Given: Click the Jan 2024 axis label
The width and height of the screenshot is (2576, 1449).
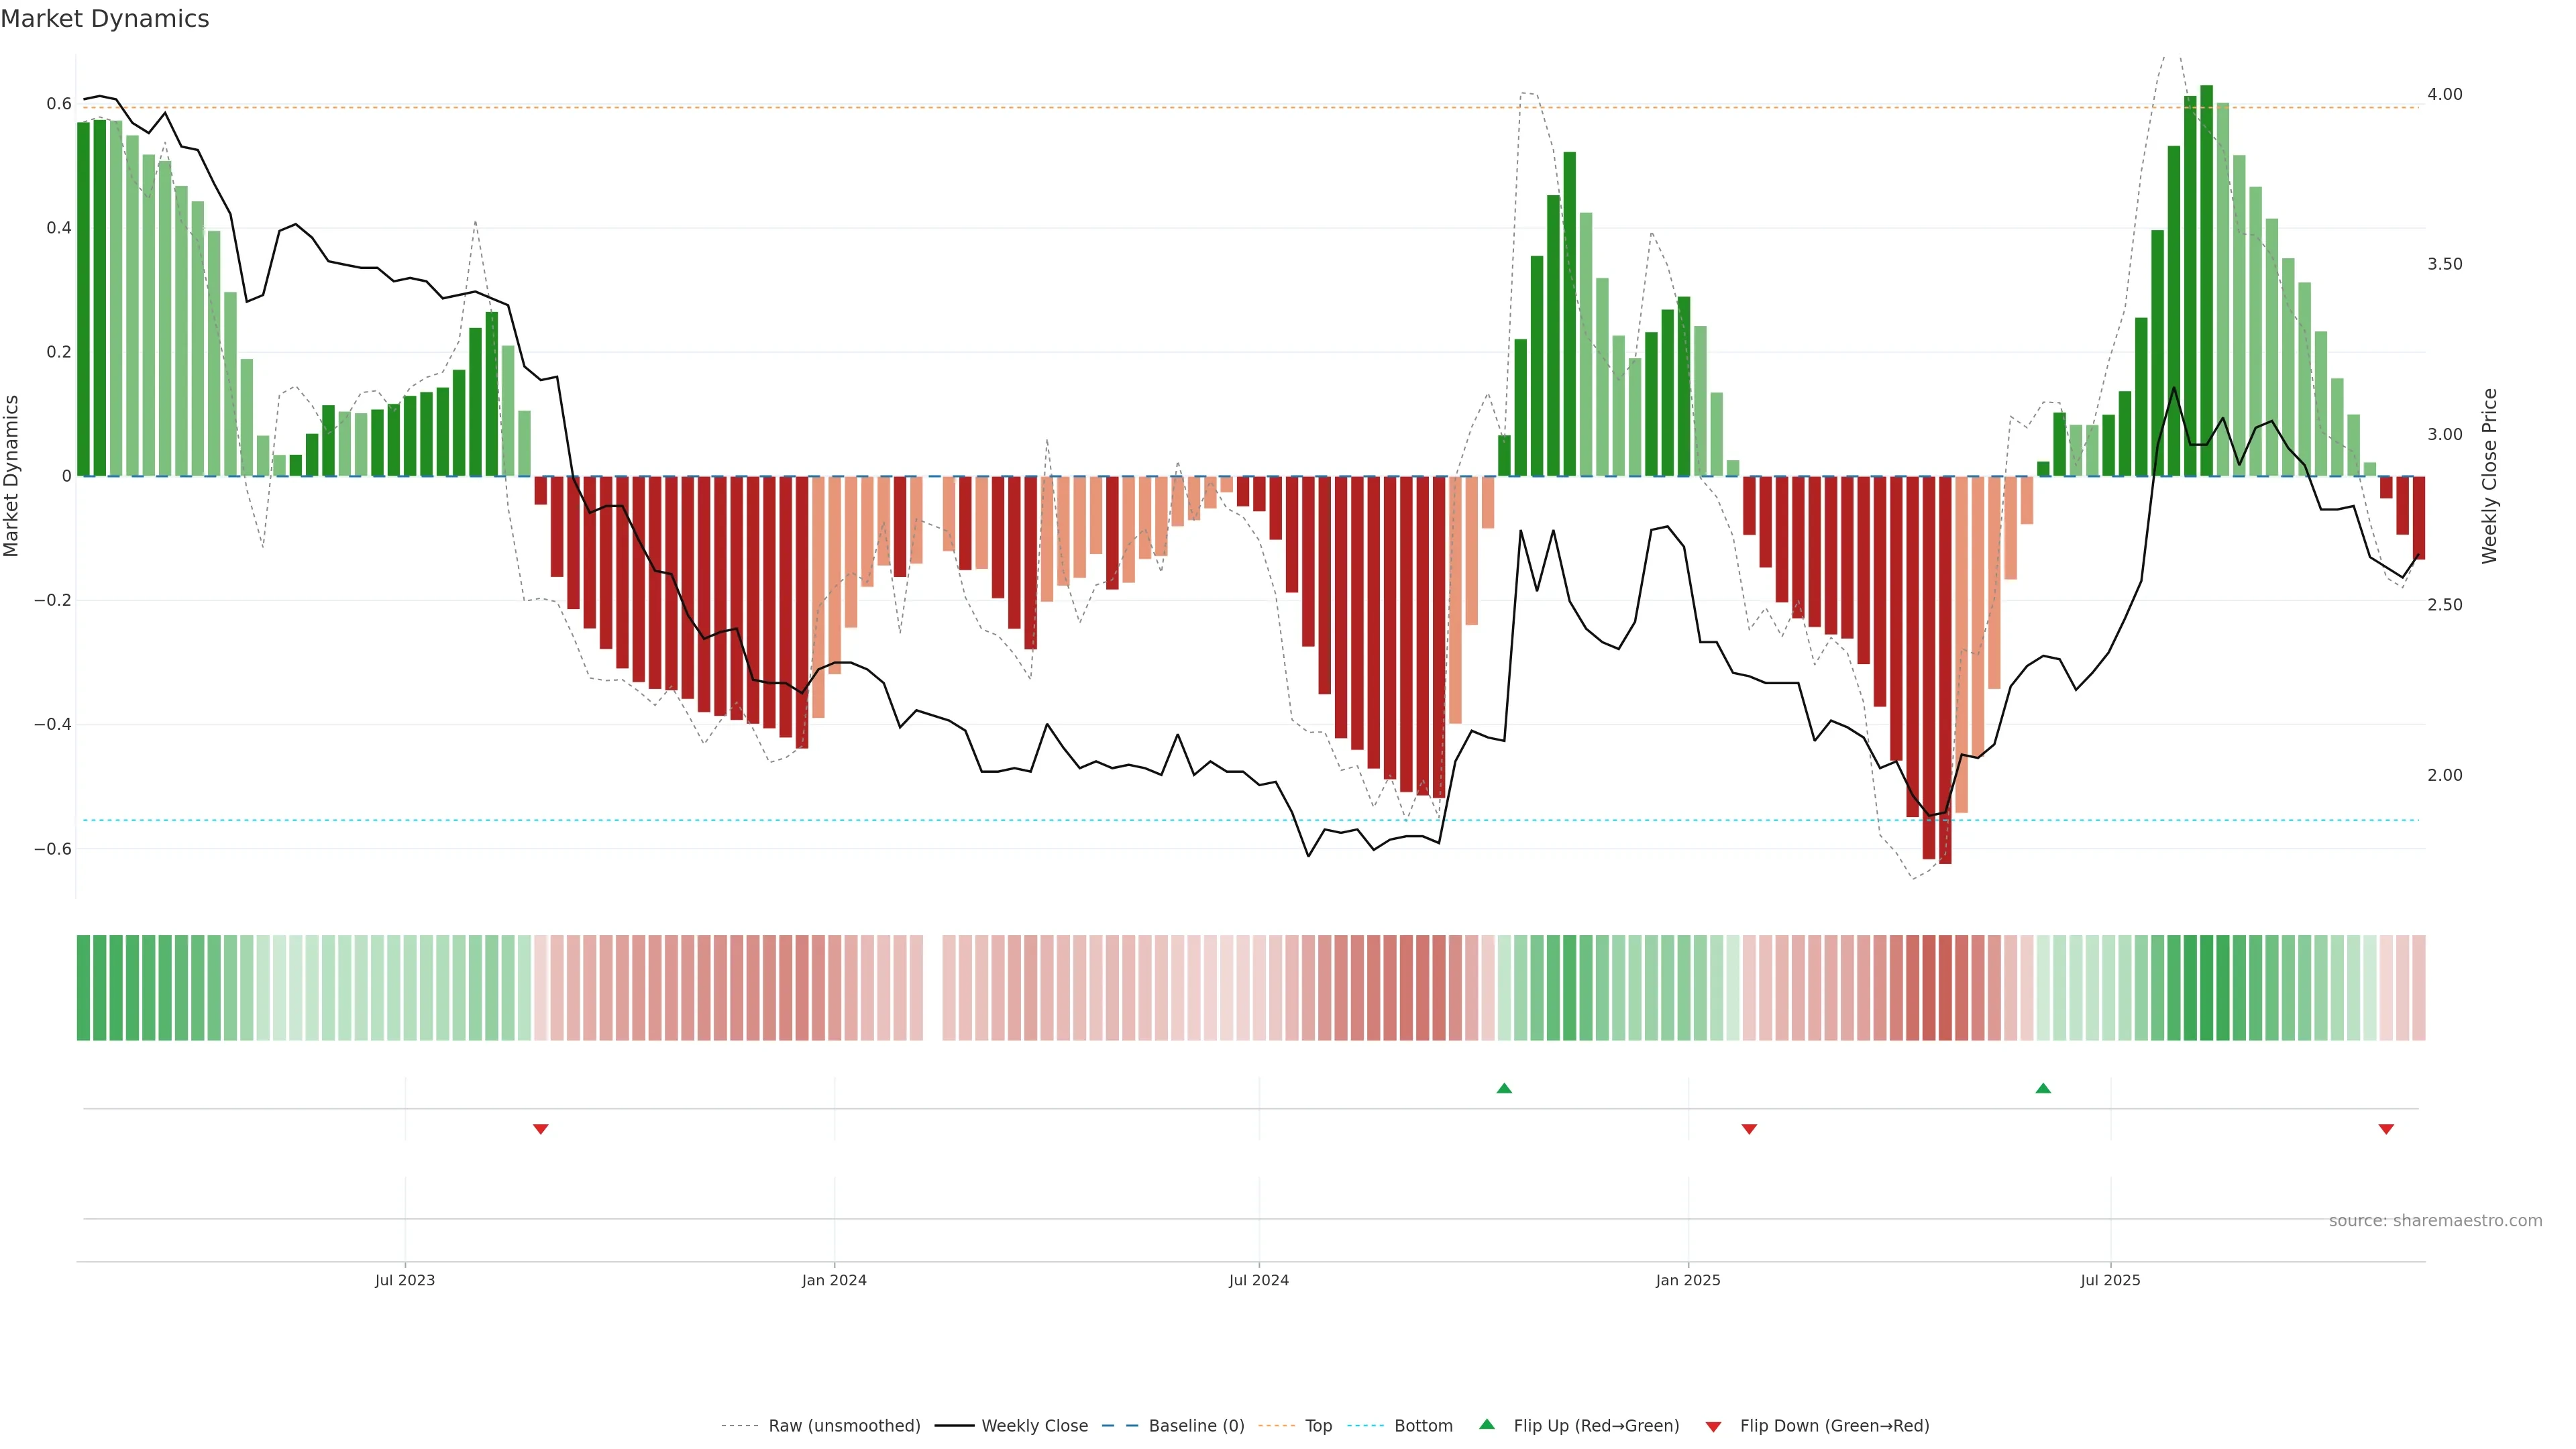Looking at the screenshot, I should click(x=834, y=1280).
